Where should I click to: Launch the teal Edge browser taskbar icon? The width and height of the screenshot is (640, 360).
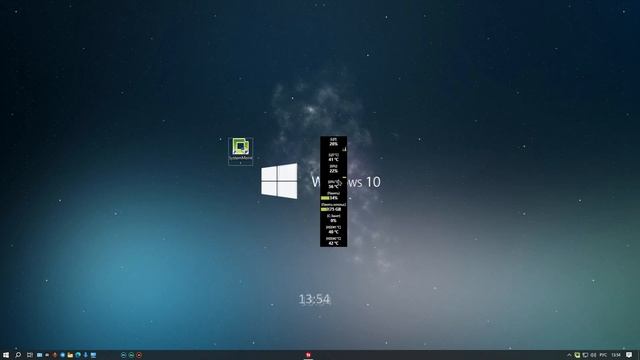78,355
